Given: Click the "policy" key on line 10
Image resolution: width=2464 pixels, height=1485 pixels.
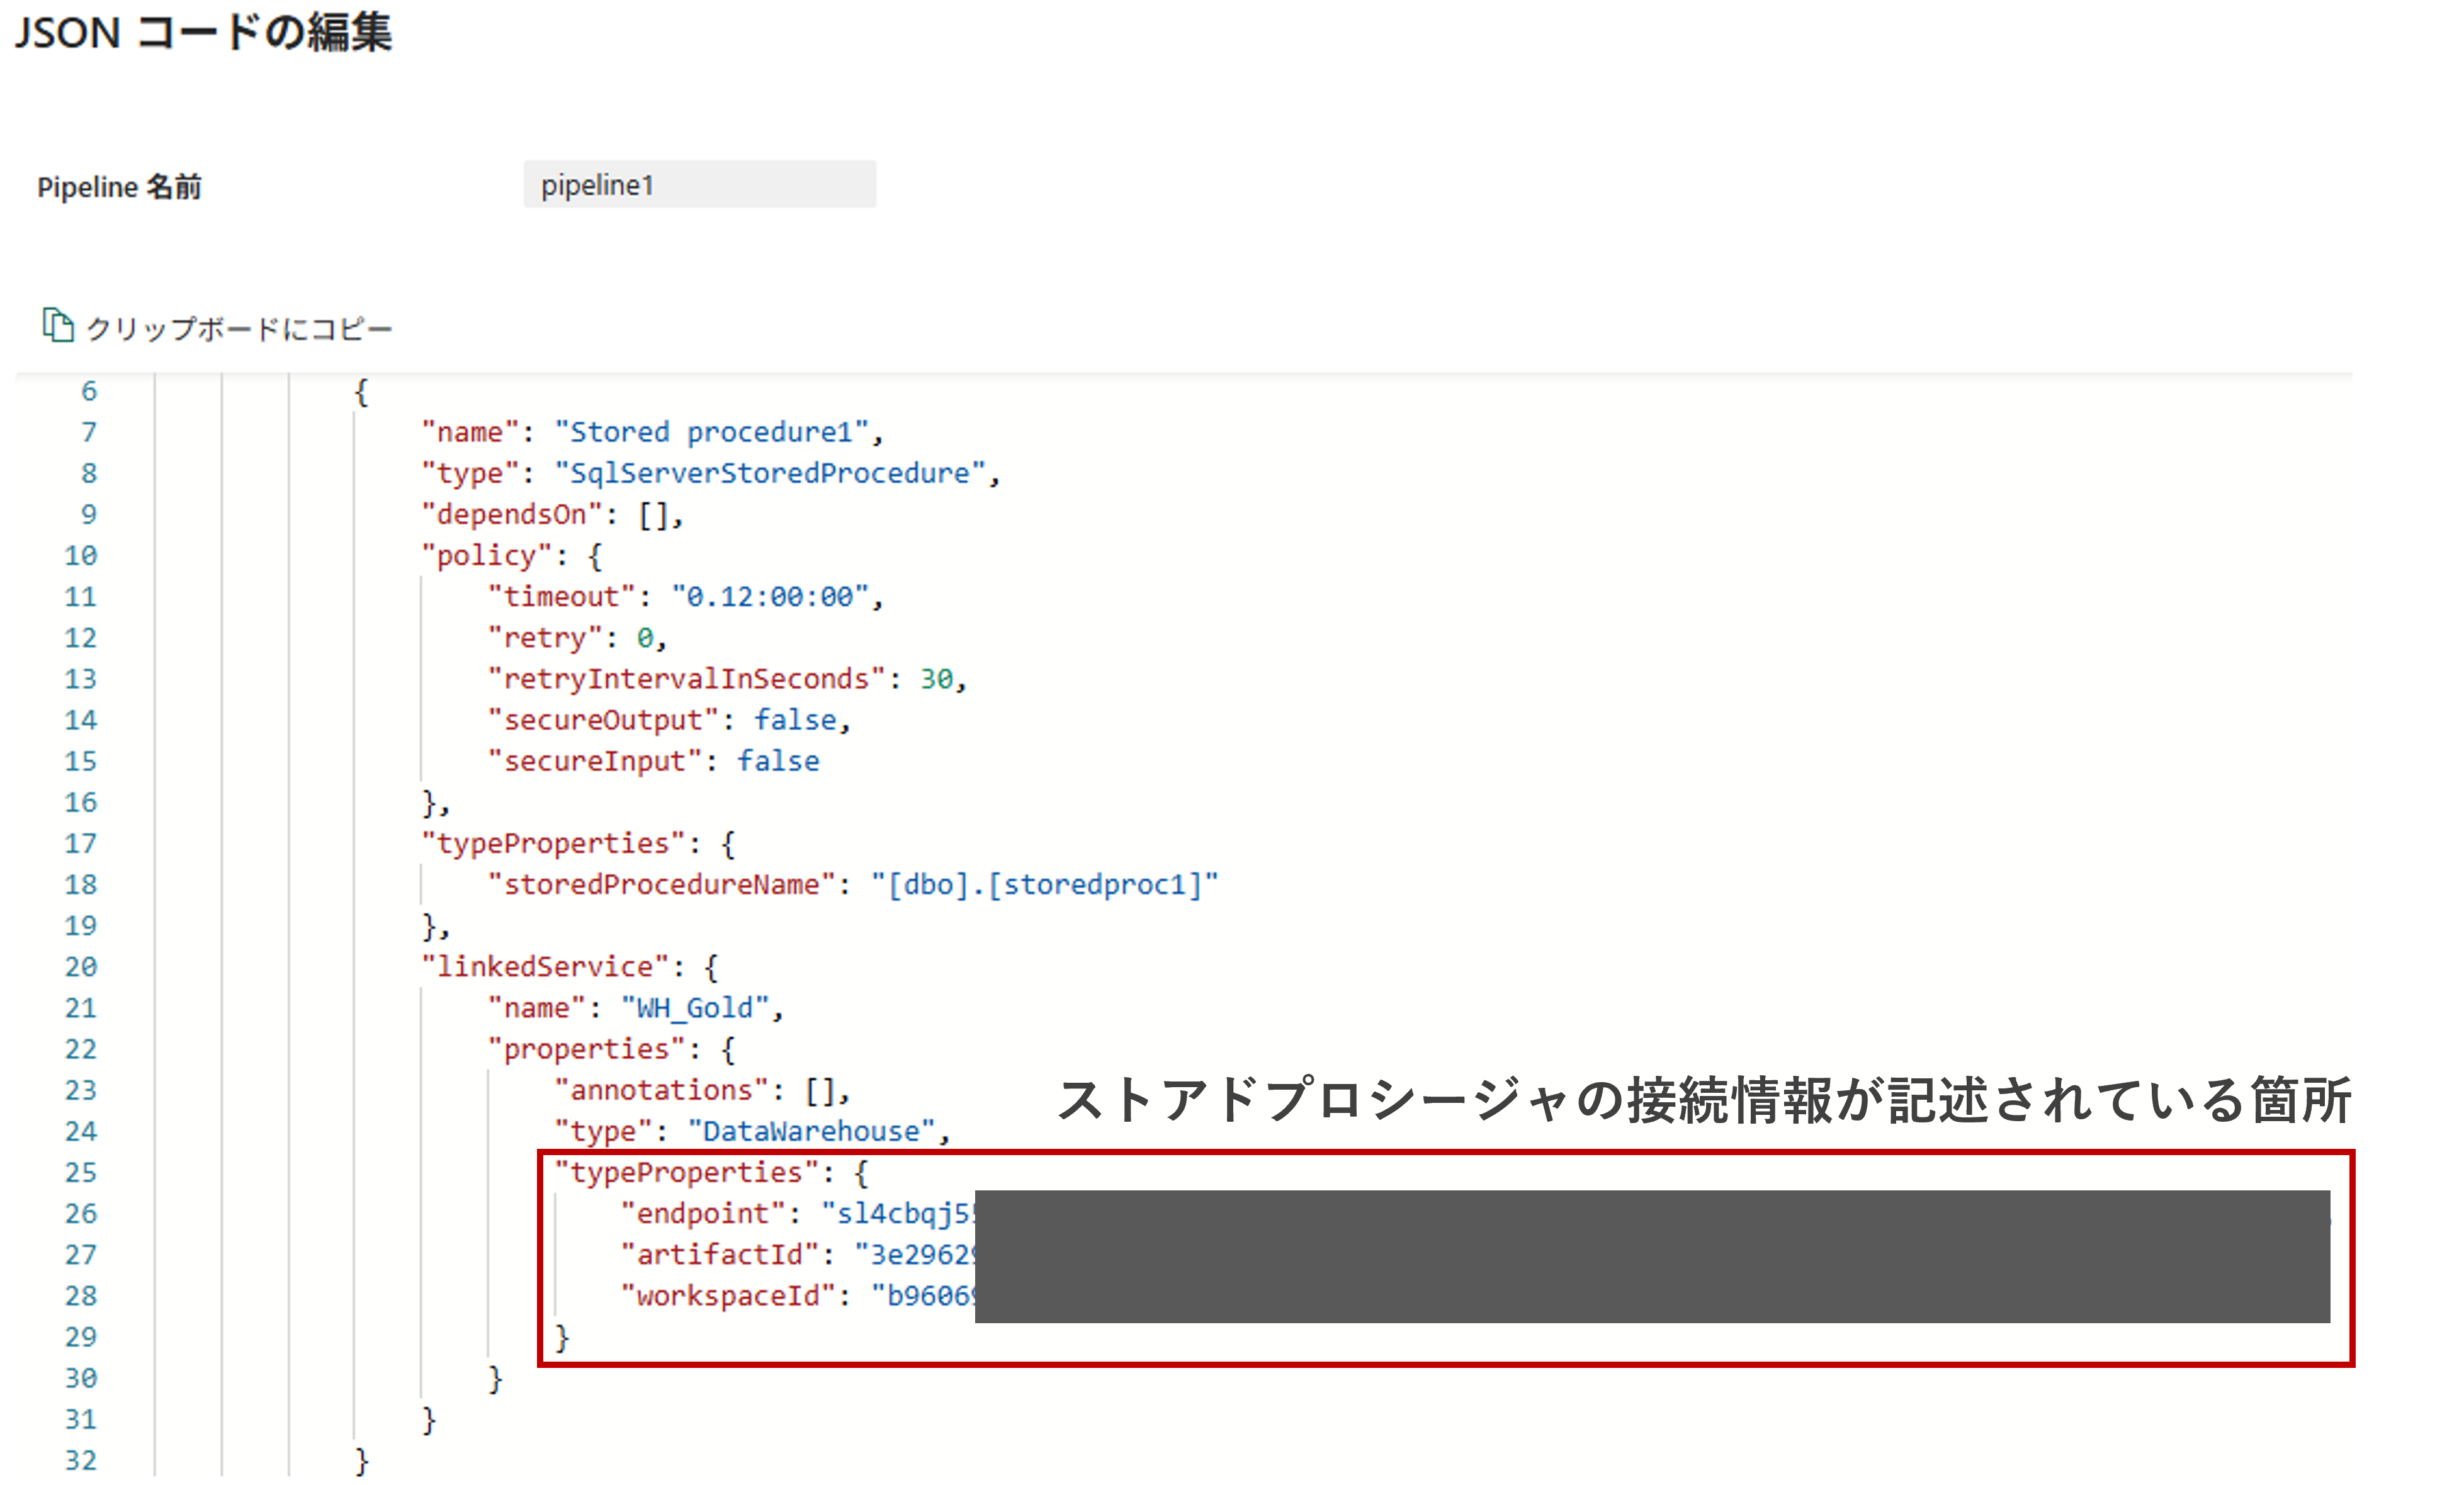Looking at the screenshot, I should click(x=487, y=555).
